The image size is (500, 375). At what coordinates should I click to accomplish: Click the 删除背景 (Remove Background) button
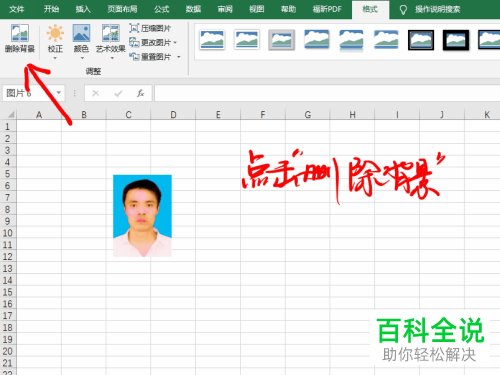20,38
